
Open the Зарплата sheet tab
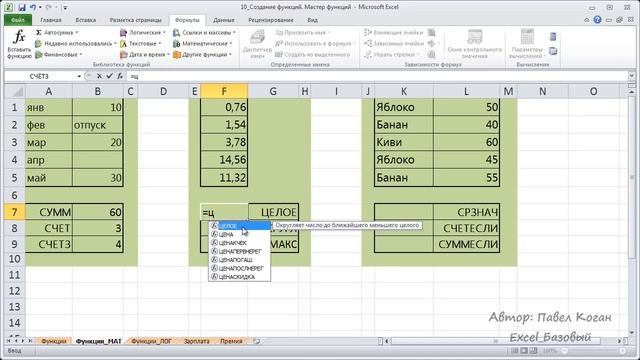tap(196, 341)
